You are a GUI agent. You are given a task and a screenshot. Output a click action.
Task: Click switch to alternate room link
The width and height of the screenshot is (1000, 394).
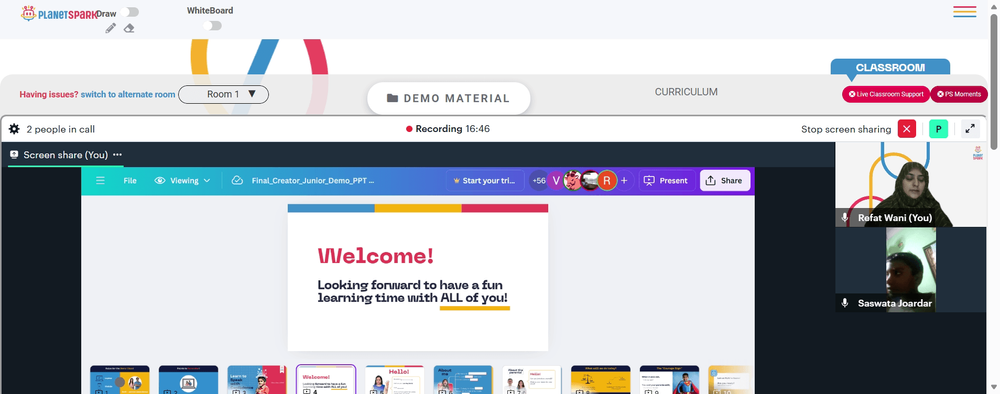(128, 94)
